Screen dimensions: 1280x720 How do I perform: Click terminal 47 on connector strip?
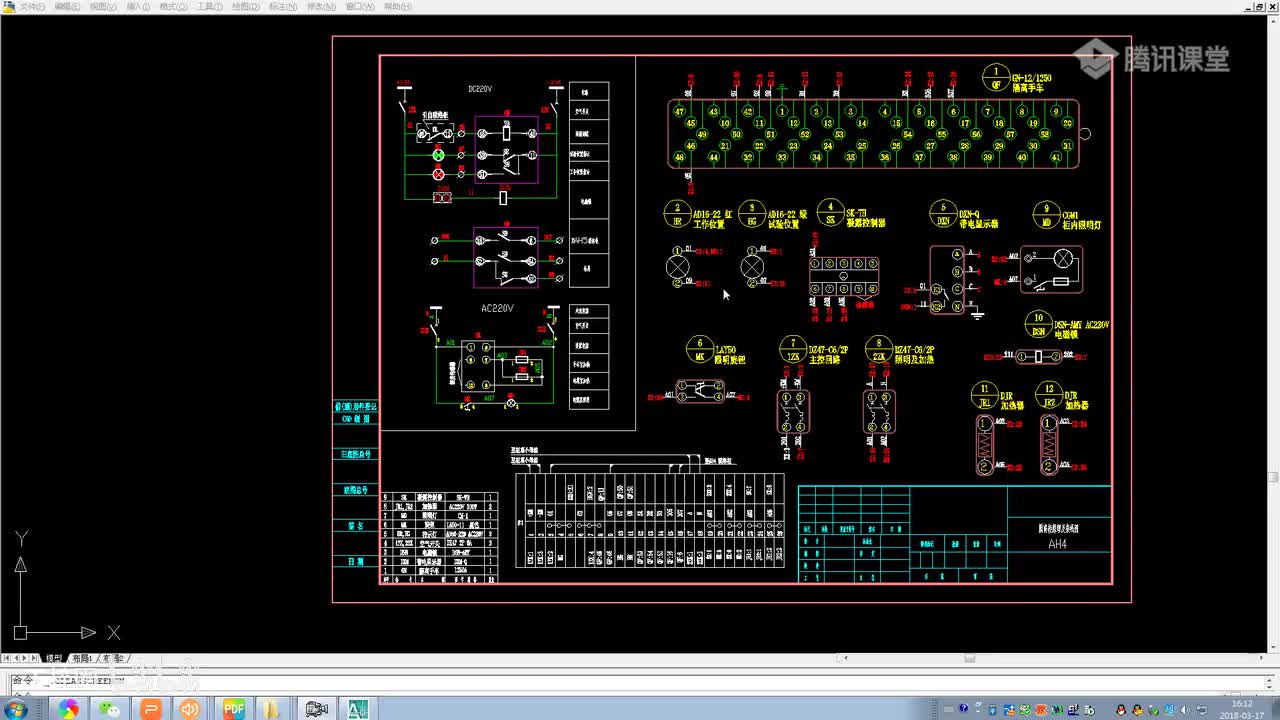pyautogui.click(x=679, y=112)
